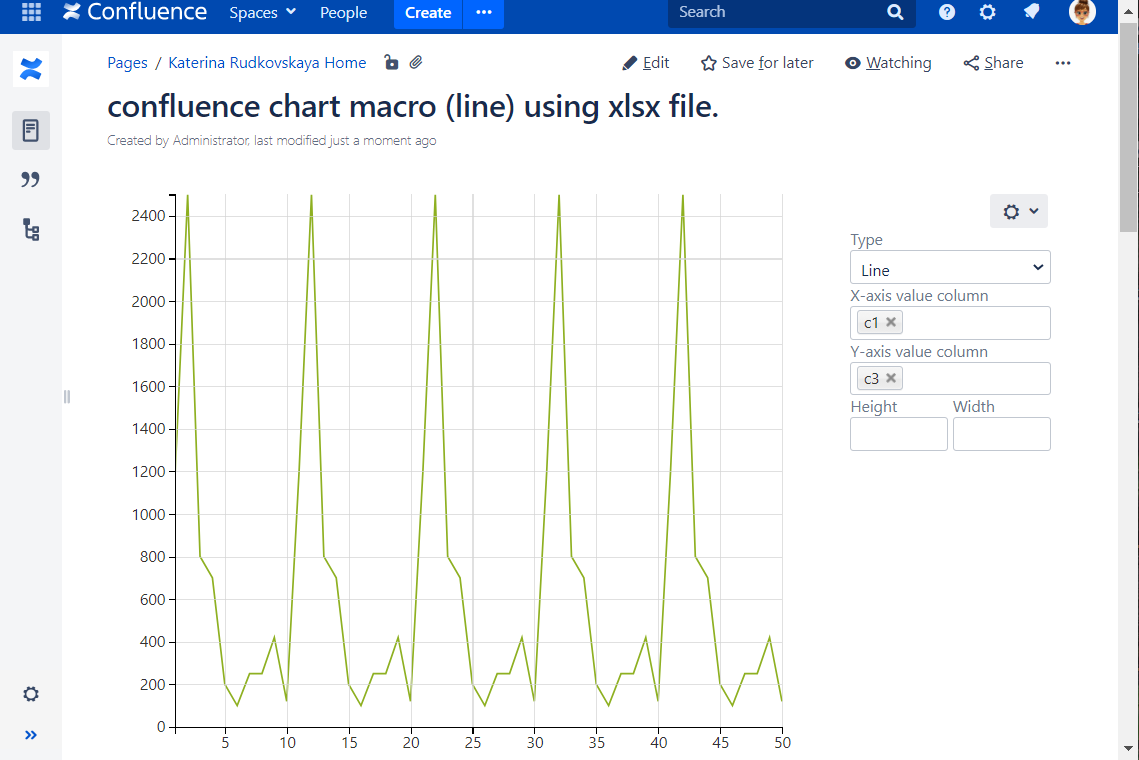Click the blog posts icon in sidebar
Image resolution: width=1139 pixels, height=760 pixels.
pyautogui.click(x=30, y=180)
